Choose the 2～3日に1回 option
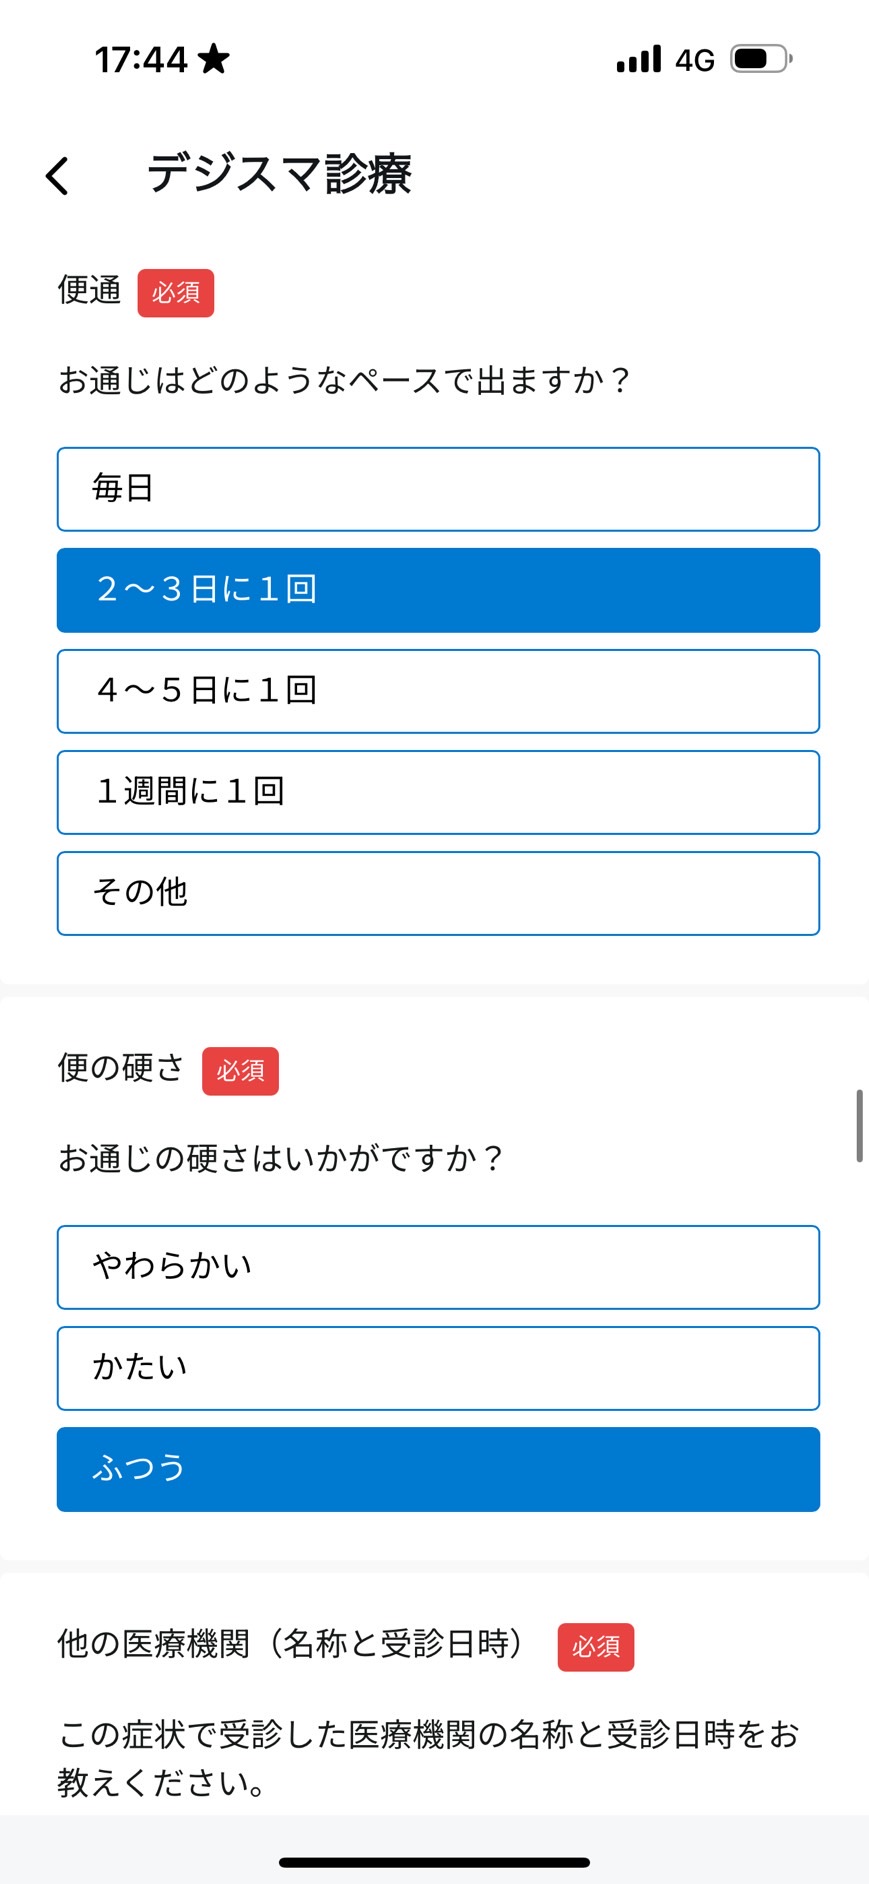This screenshot has height=1884, width=869. tap(438, 590)
